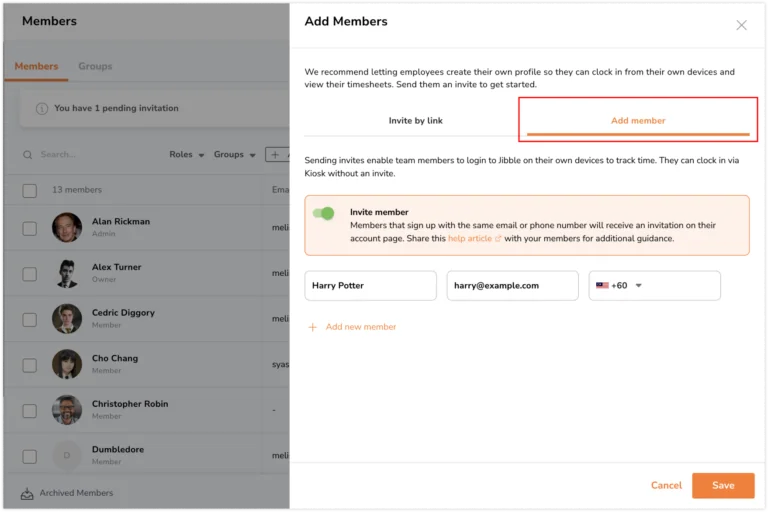Close the Add Members panel

[x=741, y=25]
